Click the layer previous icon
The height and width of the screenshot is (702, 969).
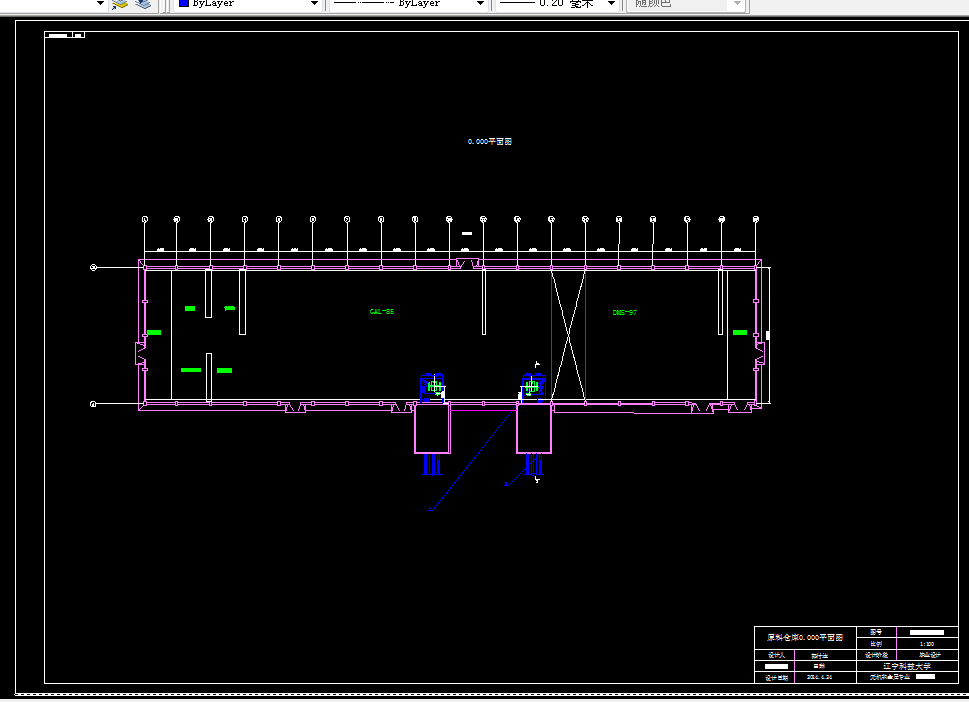click(120, 4)
